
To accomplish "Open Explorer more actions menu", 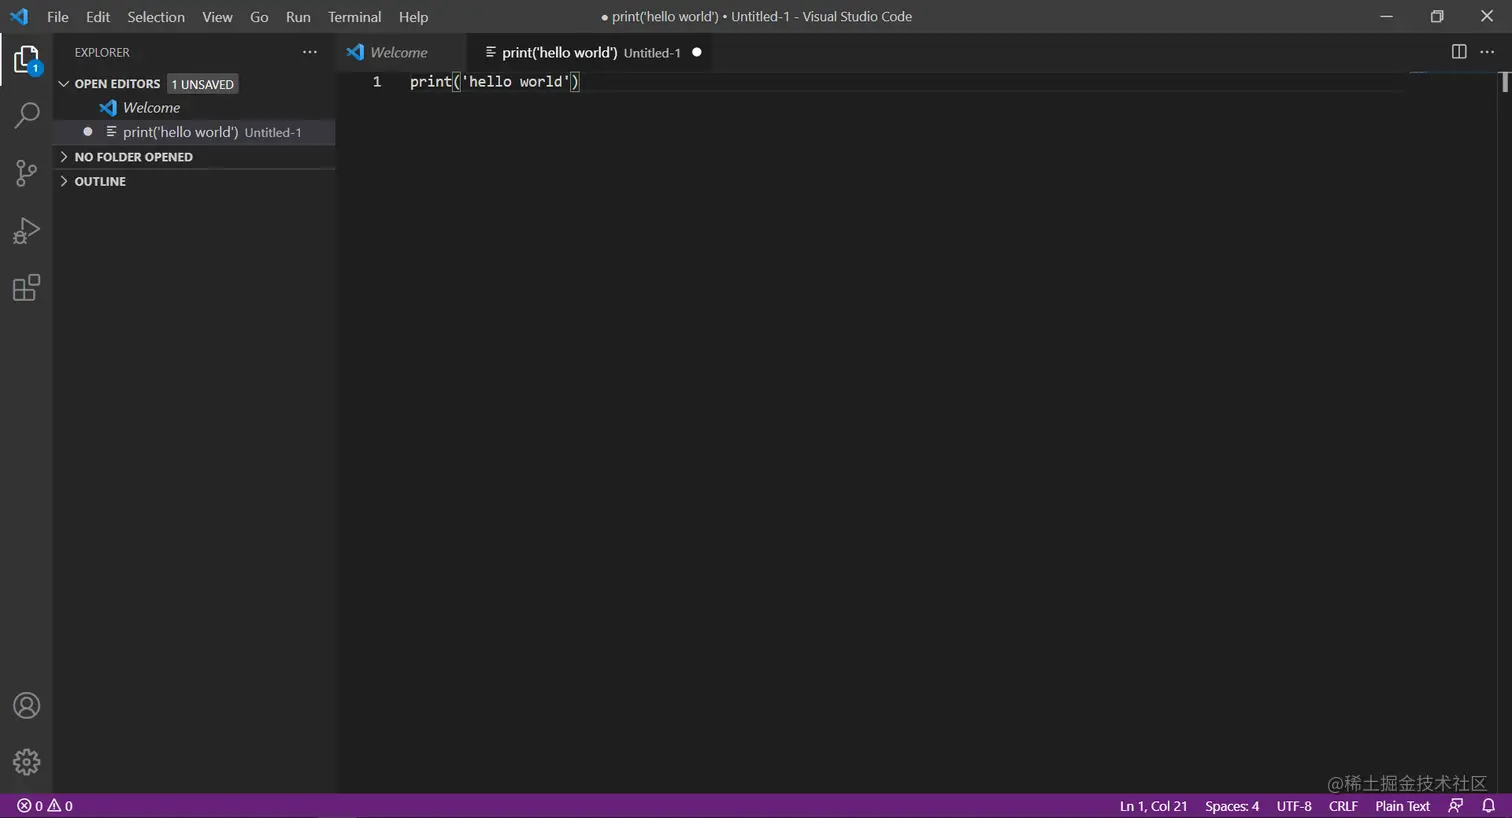I will pyautogui.click(x=309, y=52).
